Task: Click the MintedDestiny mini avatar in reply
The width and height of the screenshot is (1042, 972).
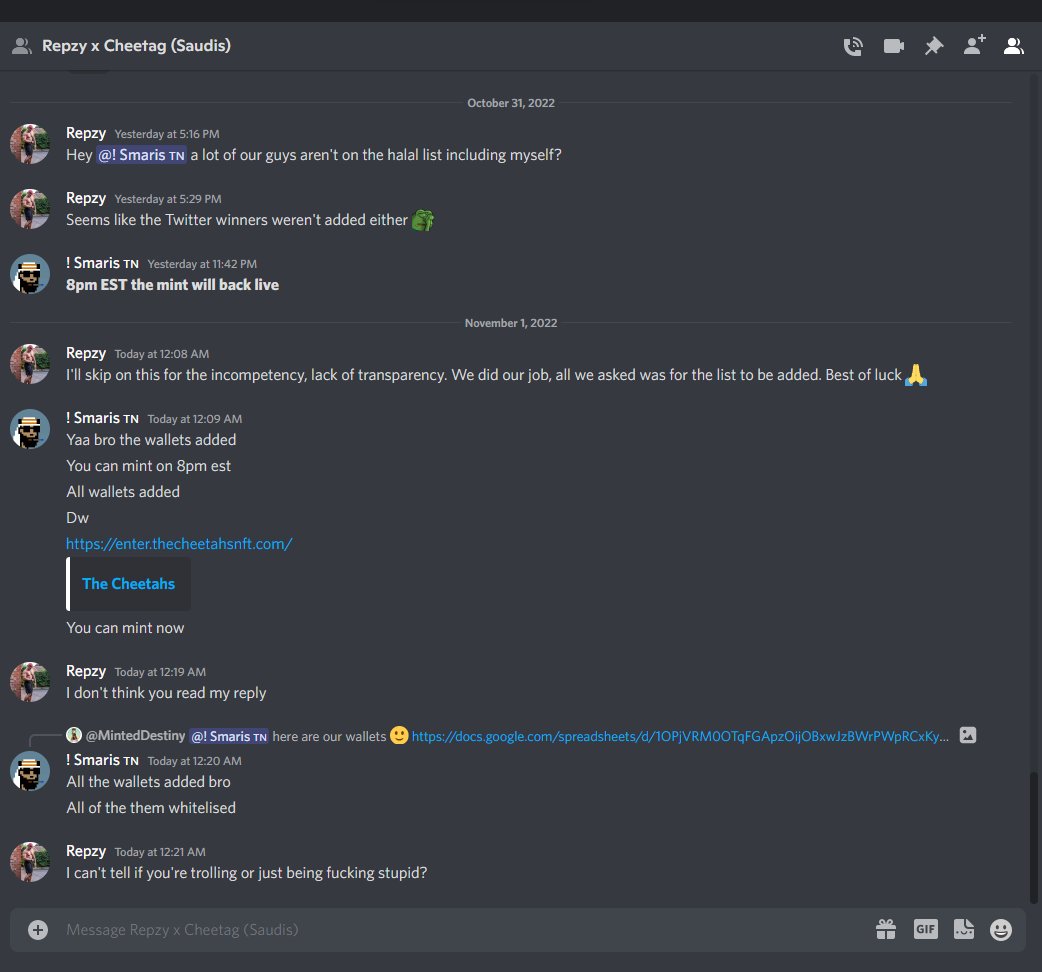Action: (74, 735)
